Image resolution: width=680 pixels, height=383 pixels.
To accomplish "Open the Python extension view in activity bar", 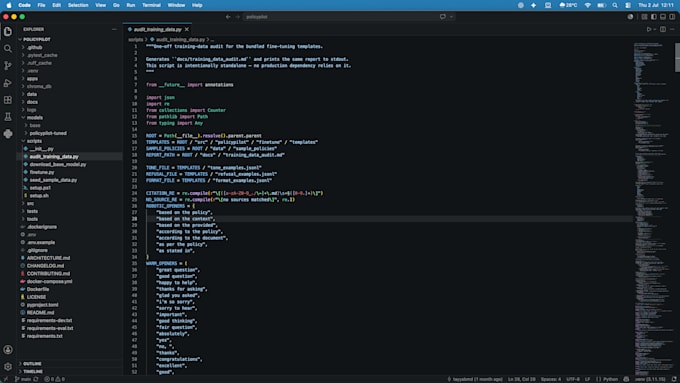I will pos(8,134).
